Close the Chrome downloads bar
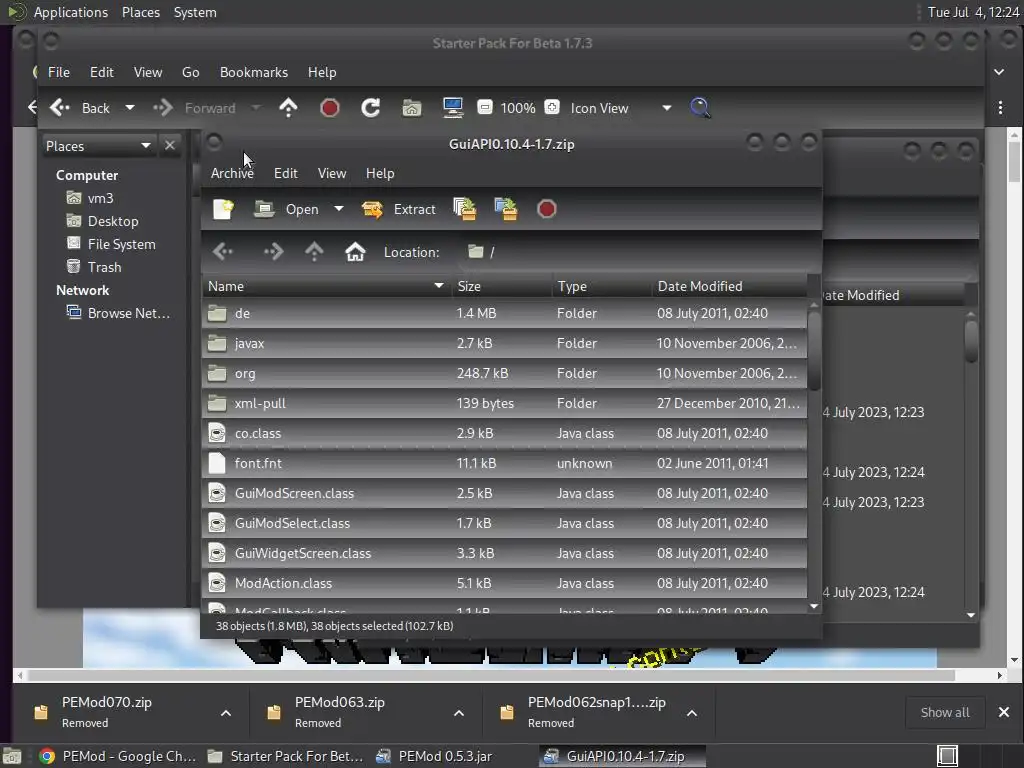Screen dimensions: 1024x768 1004,712
